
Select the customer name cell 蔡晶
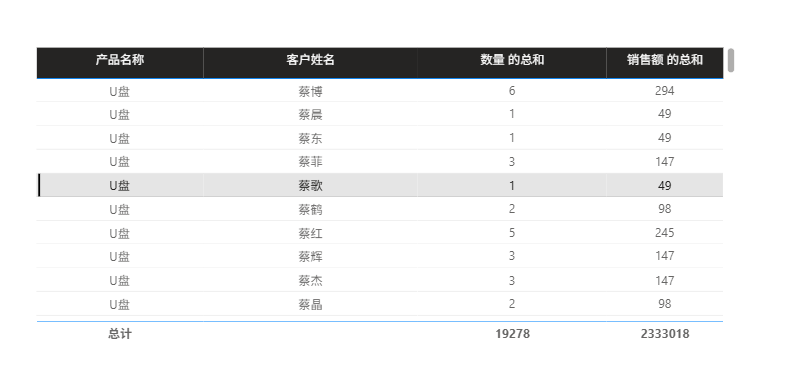coord(310,304)
